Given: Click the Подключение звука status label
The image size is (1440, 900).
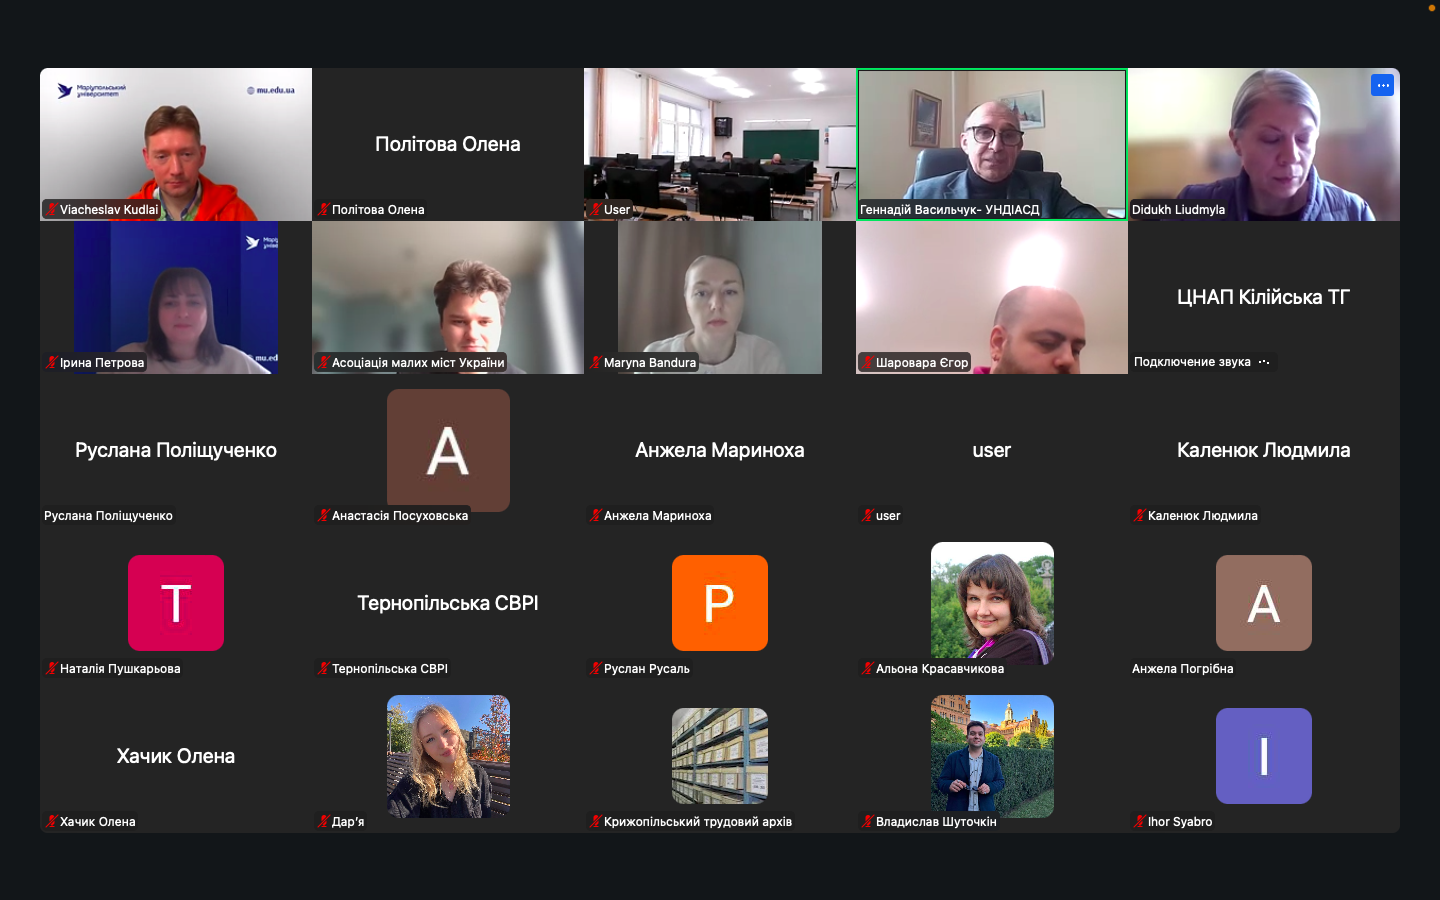Looking at the screenshot, I should coord(1192,362).
